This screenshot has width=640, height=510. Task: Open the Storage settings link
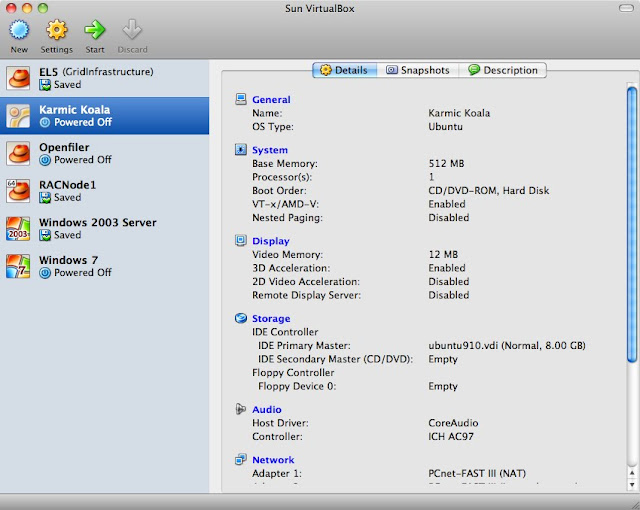tap(271, 319)
